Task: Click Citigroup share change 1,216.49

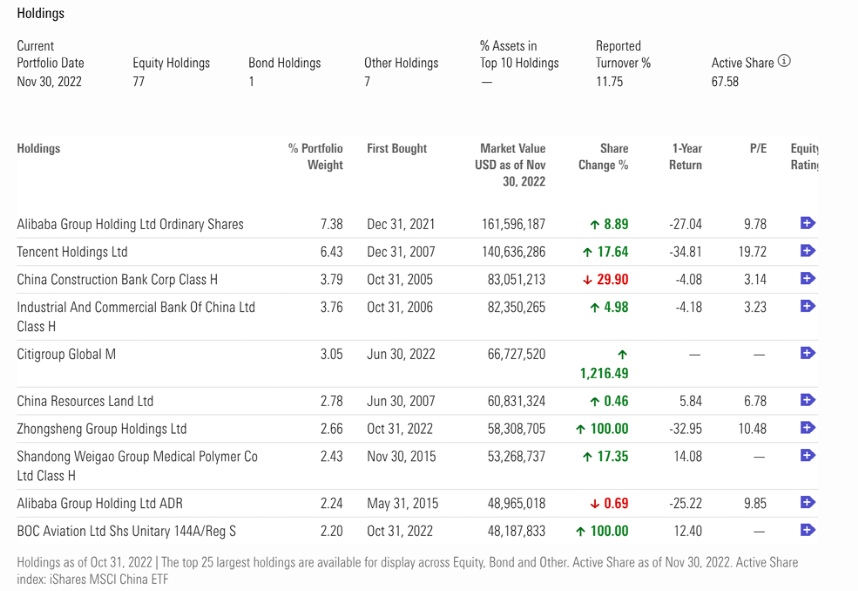Action: [604, 364]
